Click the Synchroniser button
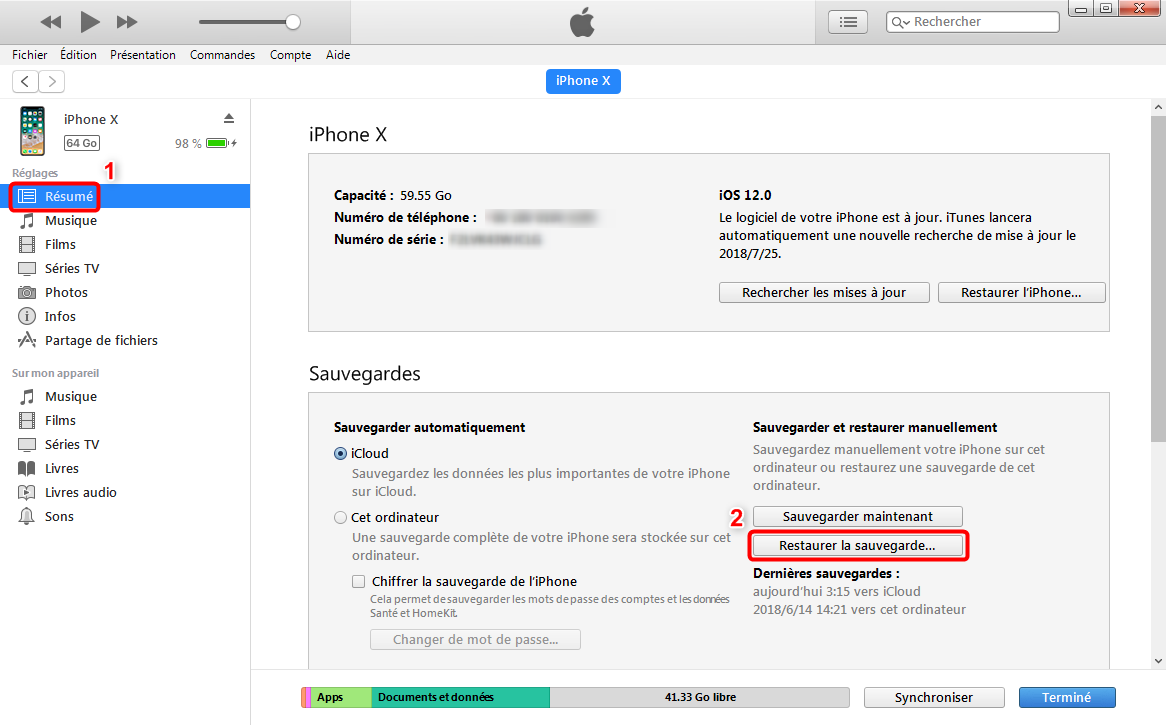This screenshot has width=1166, height=725. click(934, 697)
